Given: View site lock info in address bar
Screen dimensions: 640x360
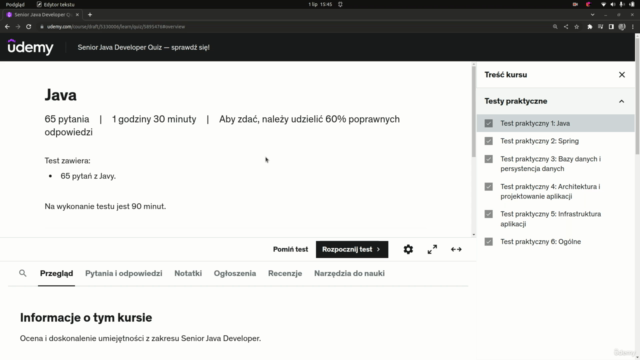Looking at the screenshot, I should [x=42, y=27].
